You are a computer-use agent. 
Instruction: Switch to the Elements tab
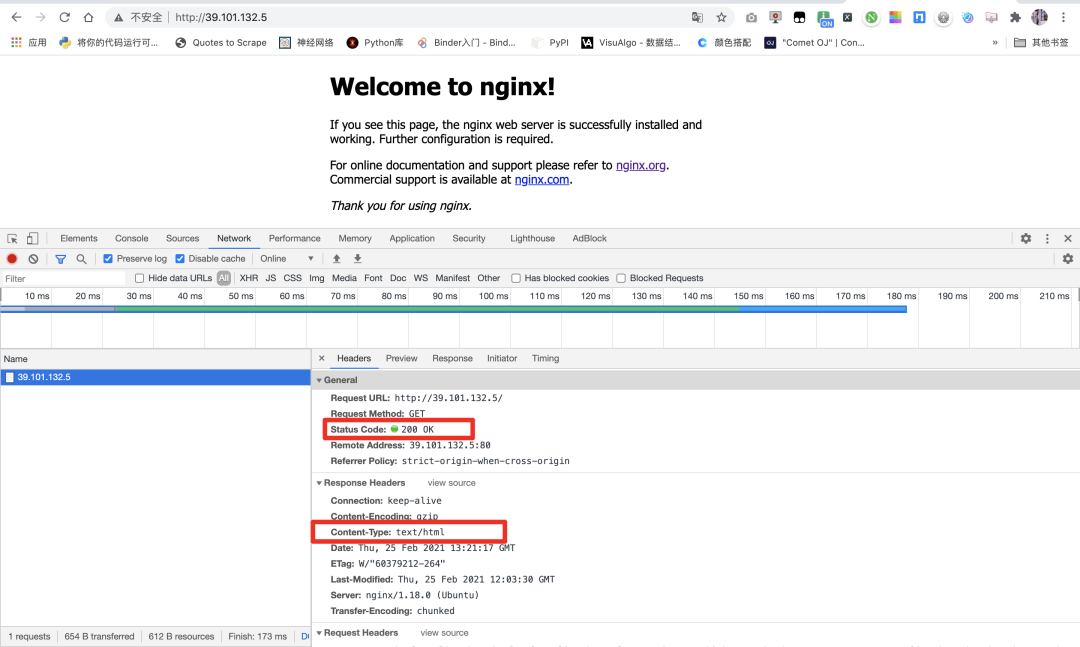click(x=79, y=238)
